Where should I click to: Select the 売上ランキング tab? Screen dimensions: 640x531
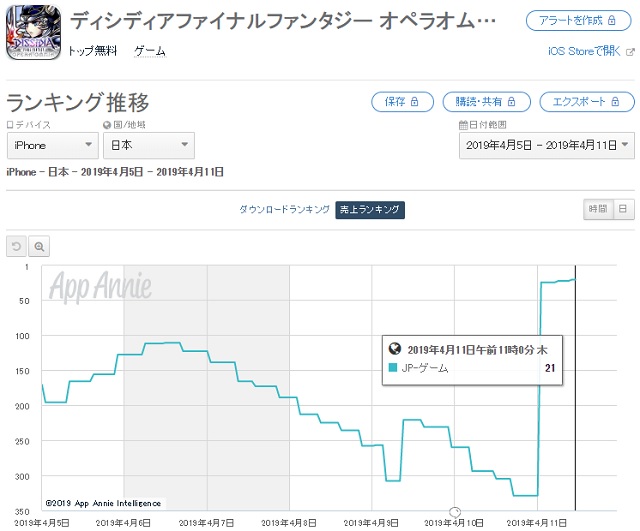[370, 210]
